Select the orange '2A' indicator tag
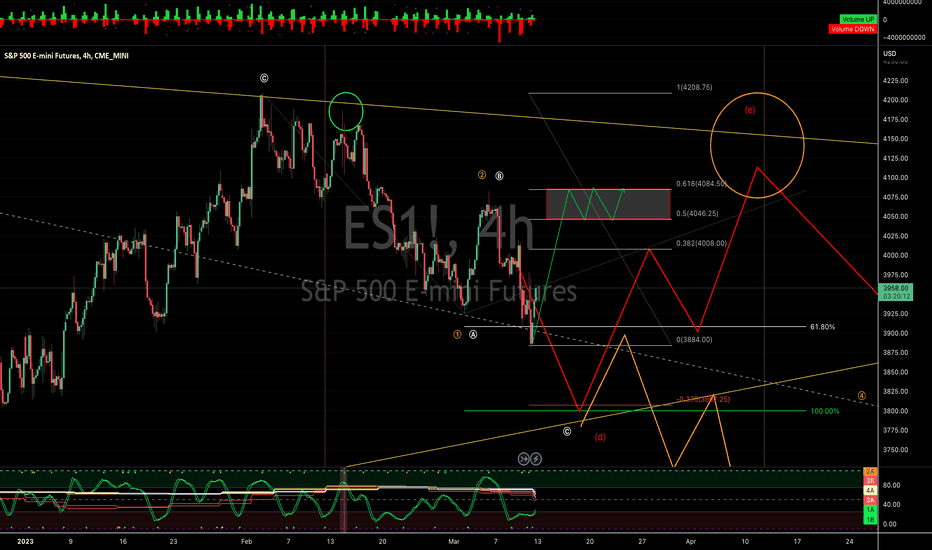Viewport: 932px width, 550px height. pyautogui.click(x=870, y=472)
